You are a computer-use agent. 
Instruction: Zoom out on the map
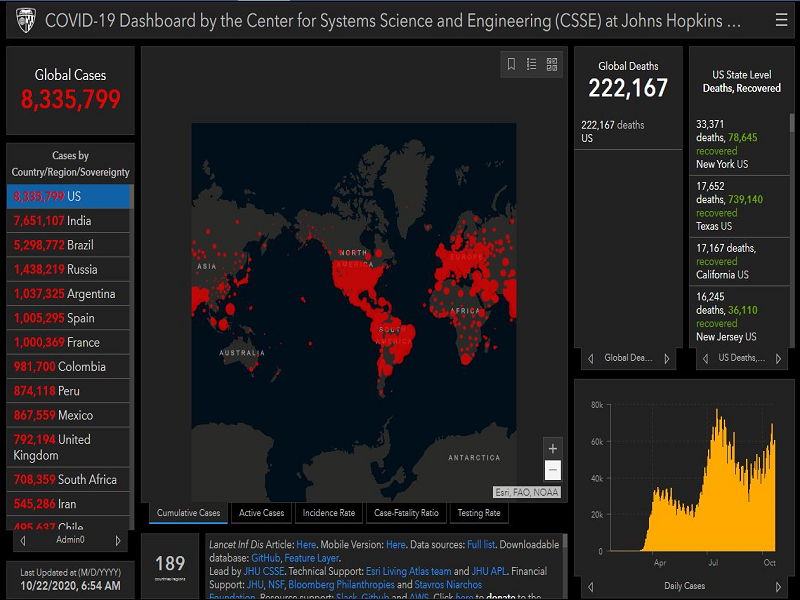click(553, 470)
